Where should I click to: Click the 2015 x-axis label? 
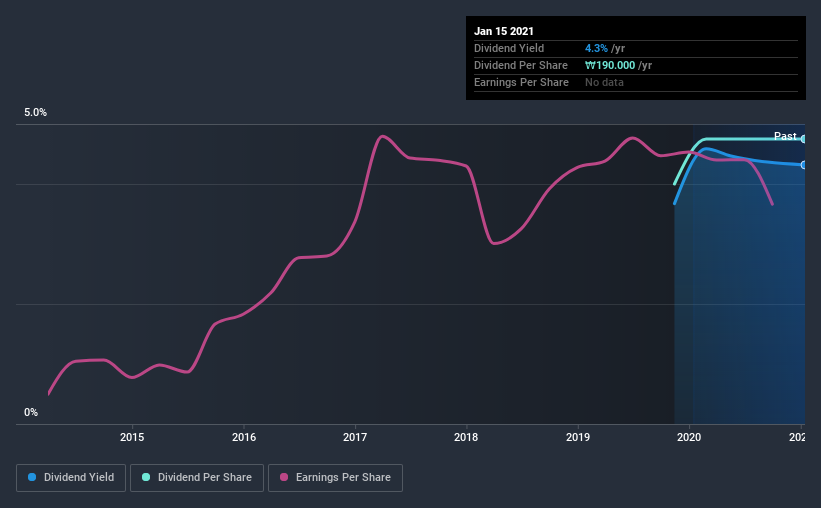[132, 437]
